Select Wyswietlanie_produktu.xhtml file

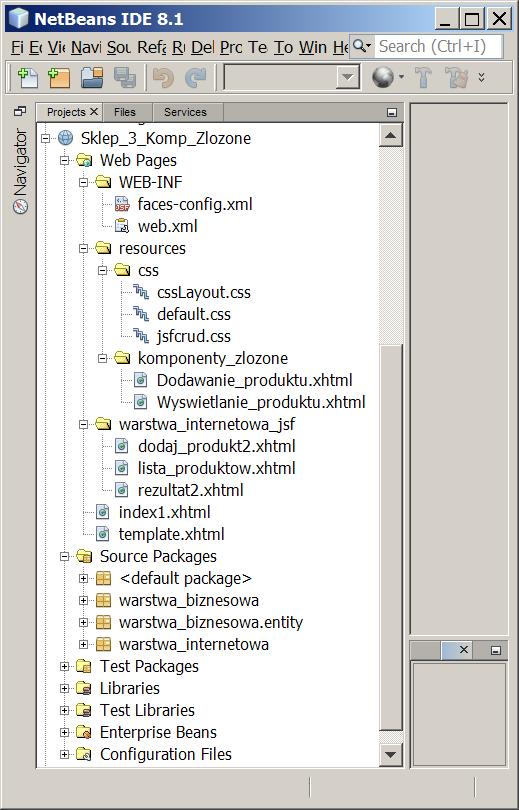coord(261,402)
